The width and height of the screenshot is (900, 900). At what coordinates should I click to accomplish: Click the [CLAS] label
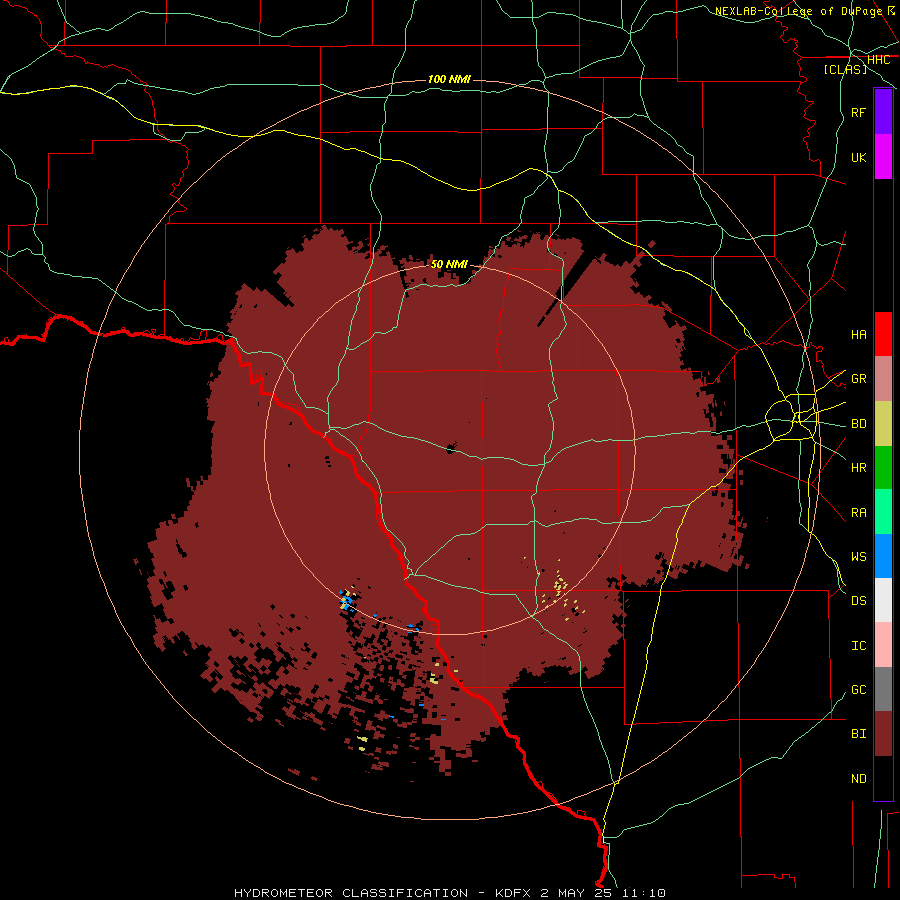click(845, 70)
